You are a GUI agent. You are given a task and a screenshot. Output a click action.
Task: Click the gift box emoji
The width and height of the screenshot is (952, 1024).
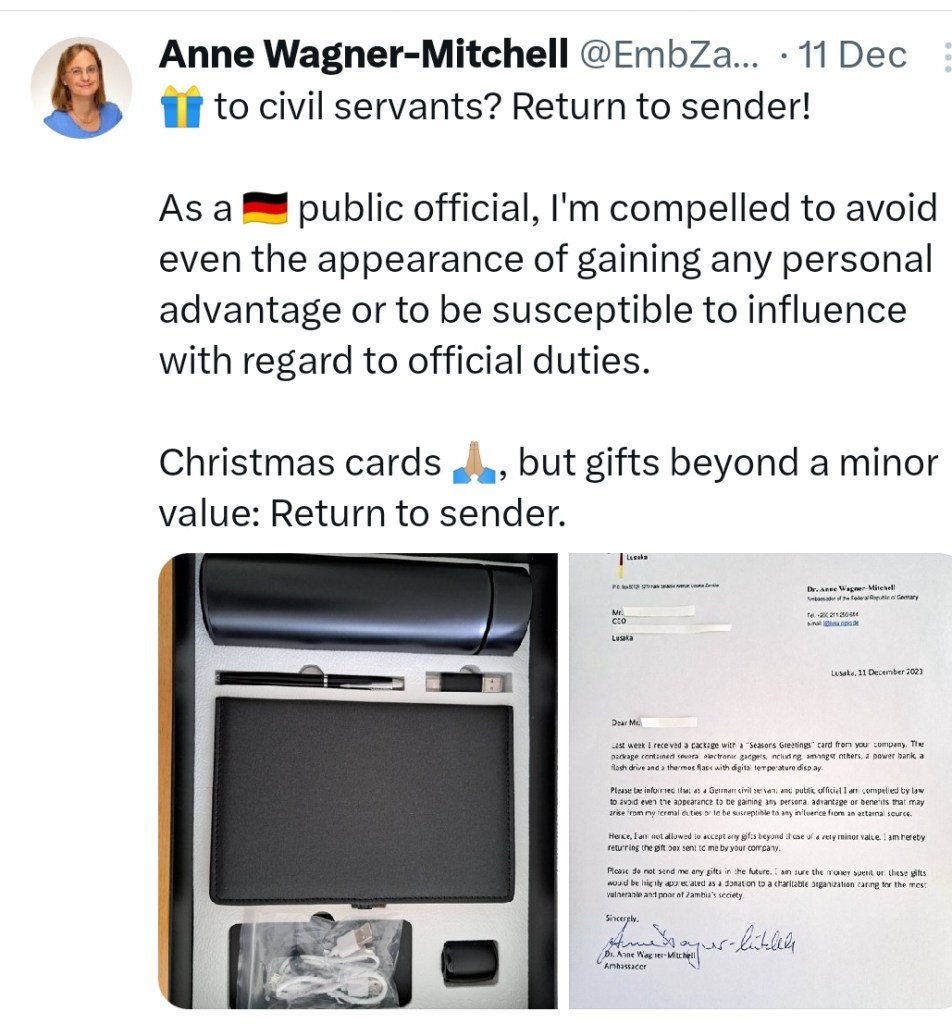181,107
